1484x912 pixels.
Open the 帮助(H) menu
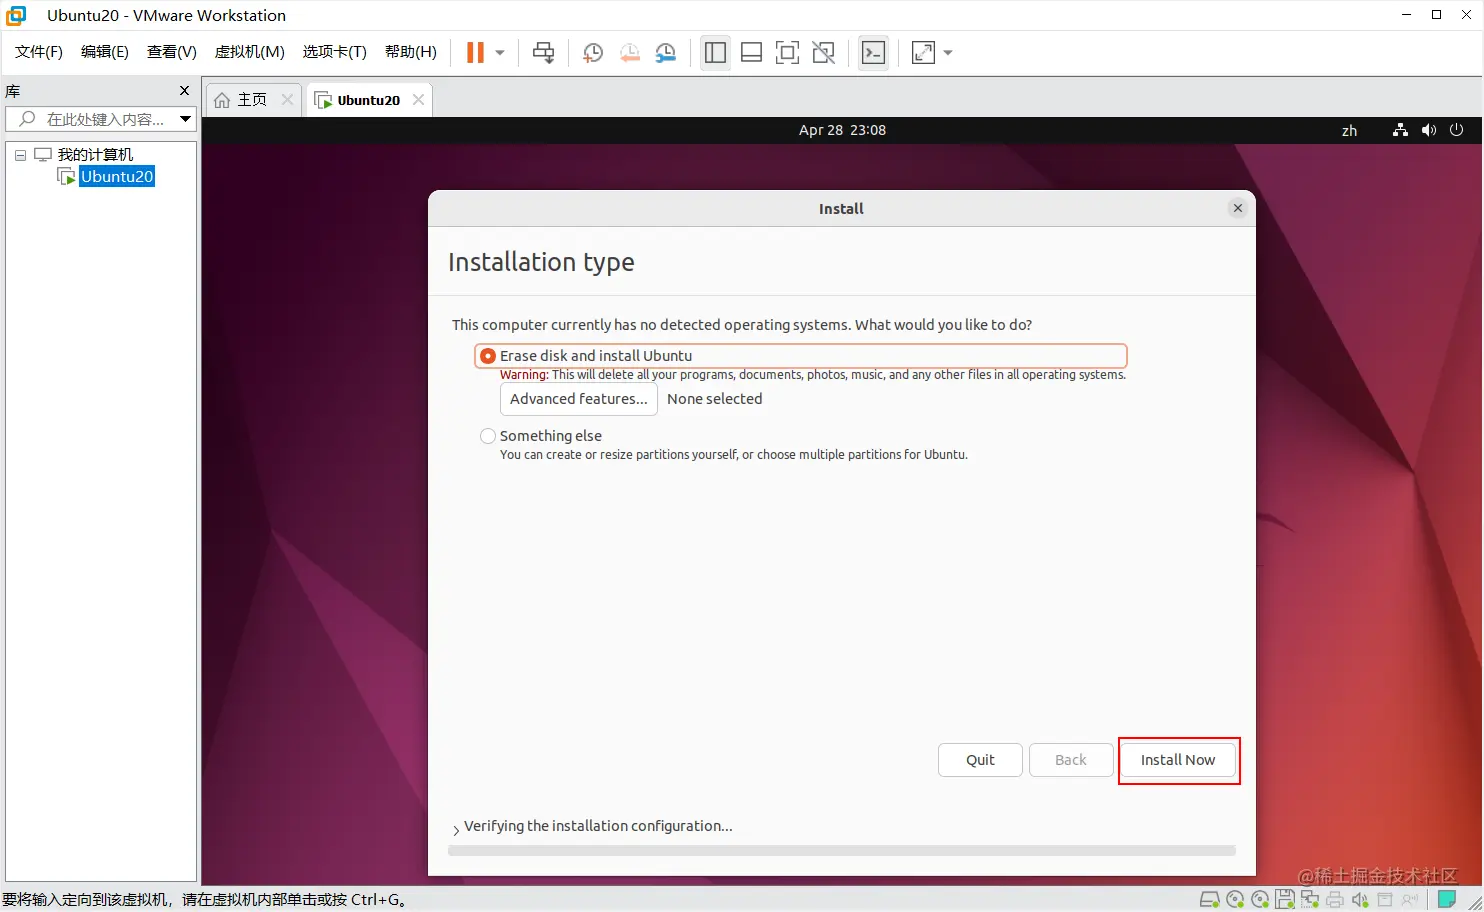(x=411, y=52)
